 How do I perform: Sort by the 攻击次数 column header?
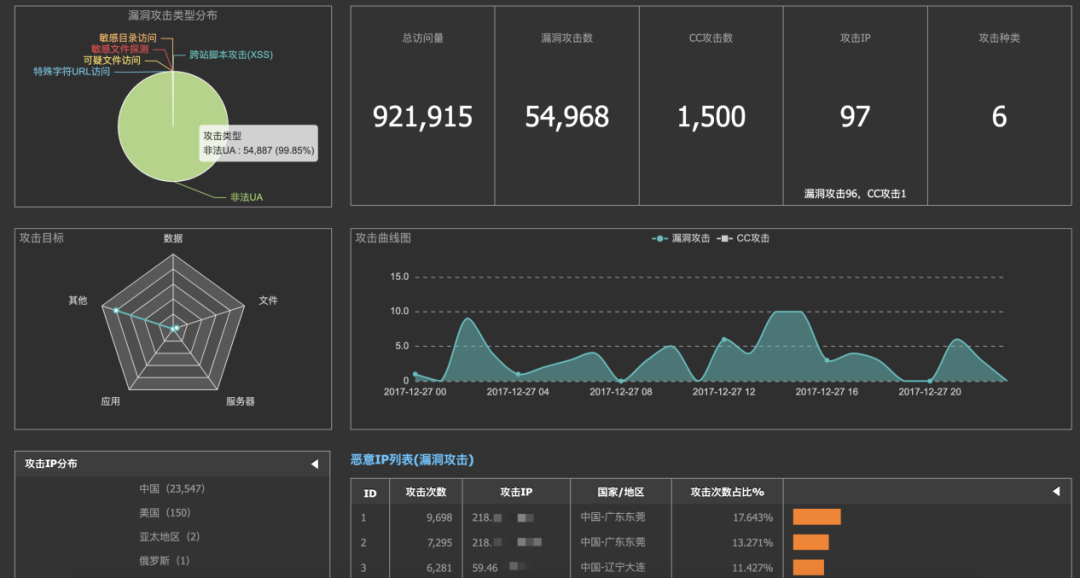[426, 492]
